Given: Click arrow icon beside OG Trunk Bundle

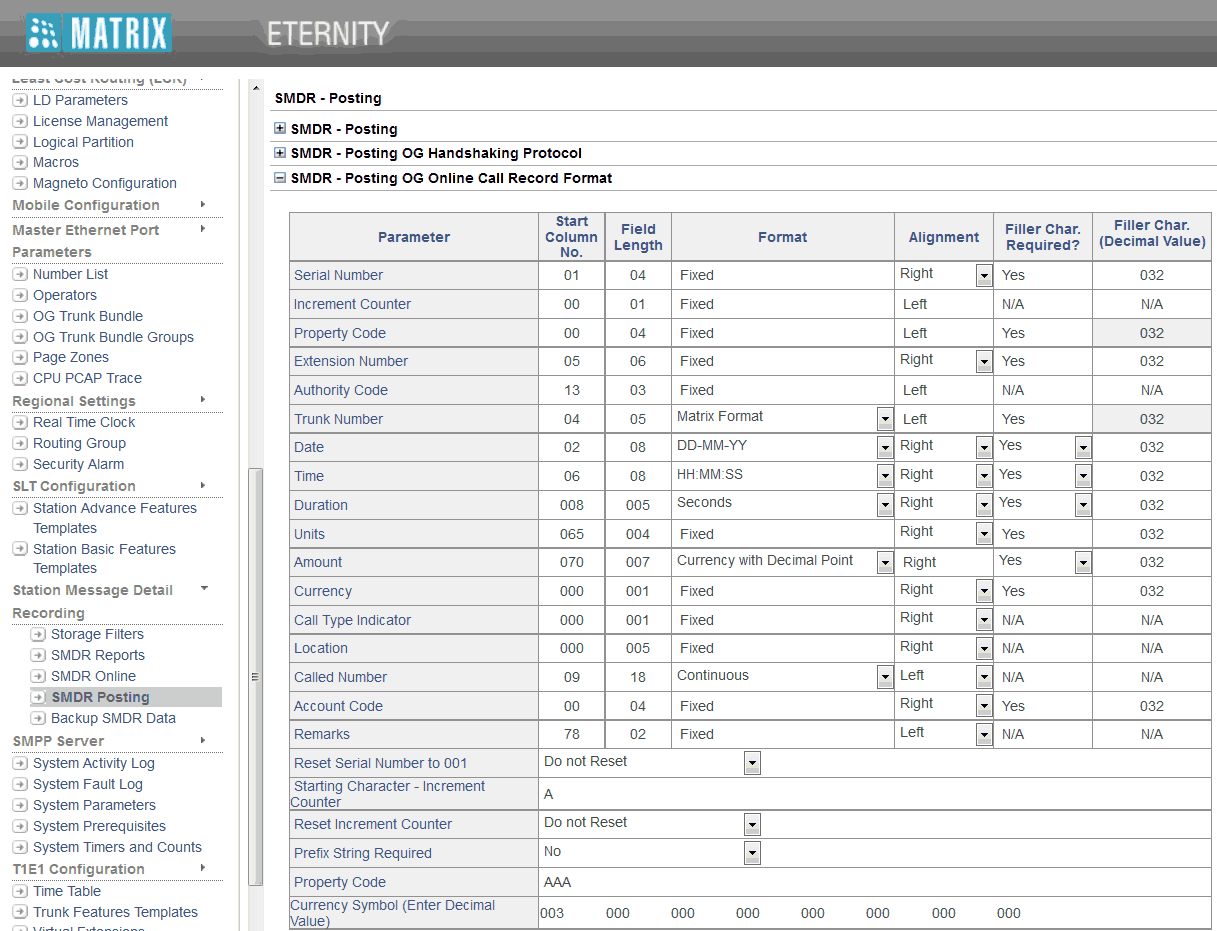Looking at the screenshot, I should 20,316.
